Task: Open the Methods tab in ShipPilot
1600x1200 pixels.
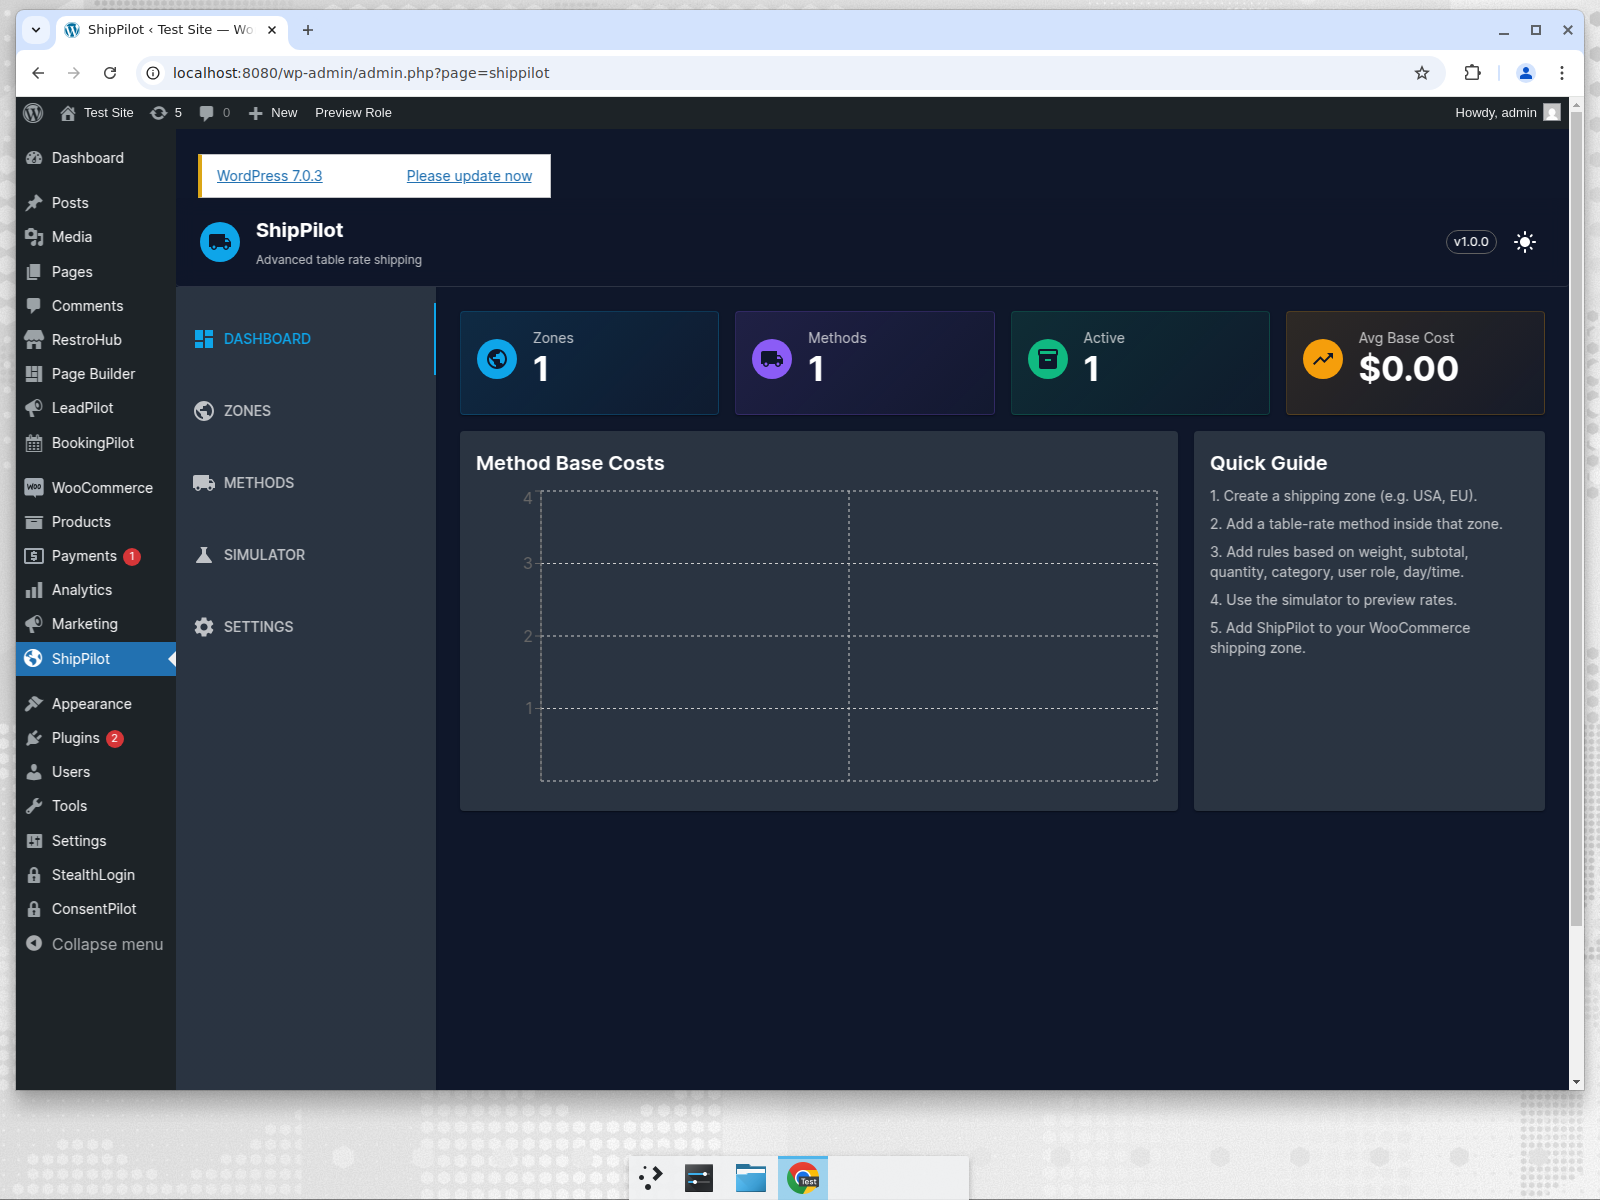Action: point(306,483)
